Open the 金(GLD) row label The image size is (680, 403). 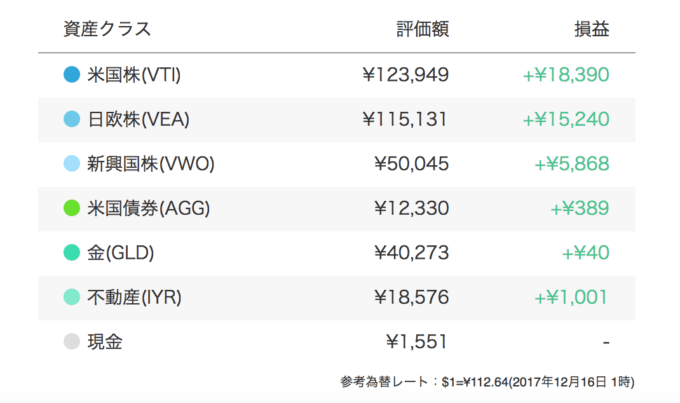coord(121,253)
